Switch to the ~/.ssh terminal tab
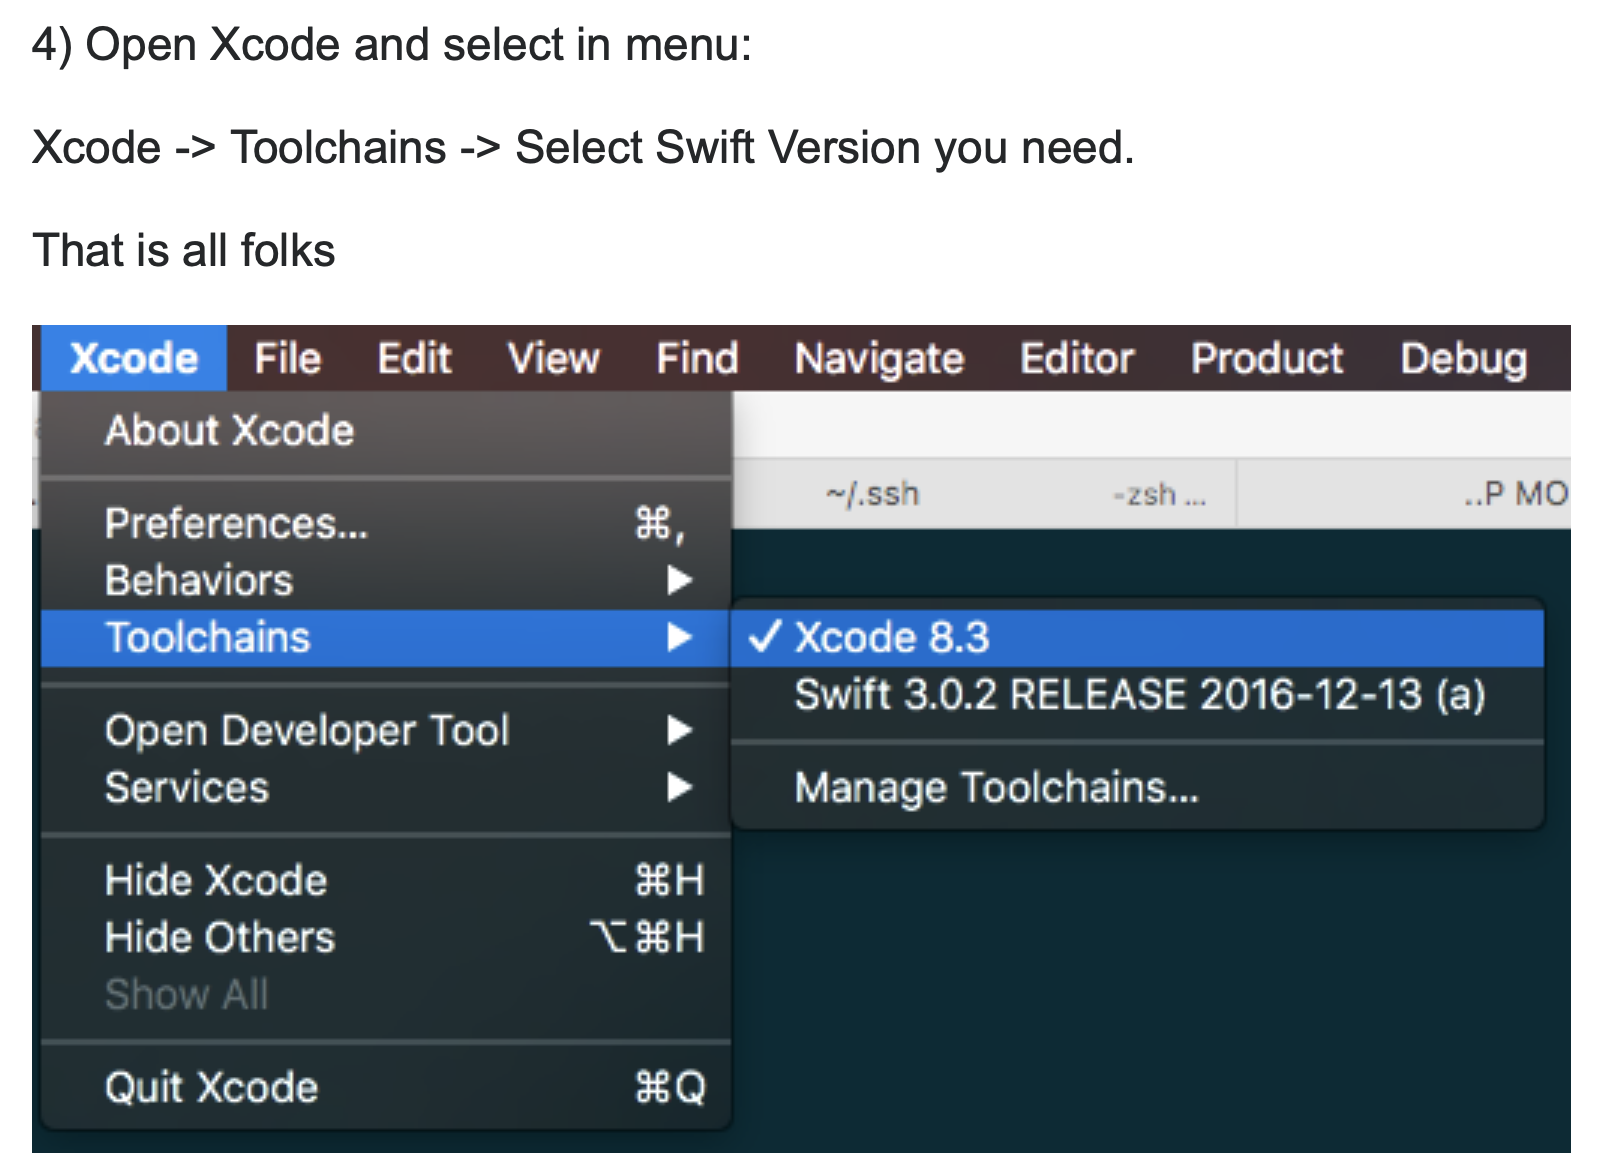 872,494
